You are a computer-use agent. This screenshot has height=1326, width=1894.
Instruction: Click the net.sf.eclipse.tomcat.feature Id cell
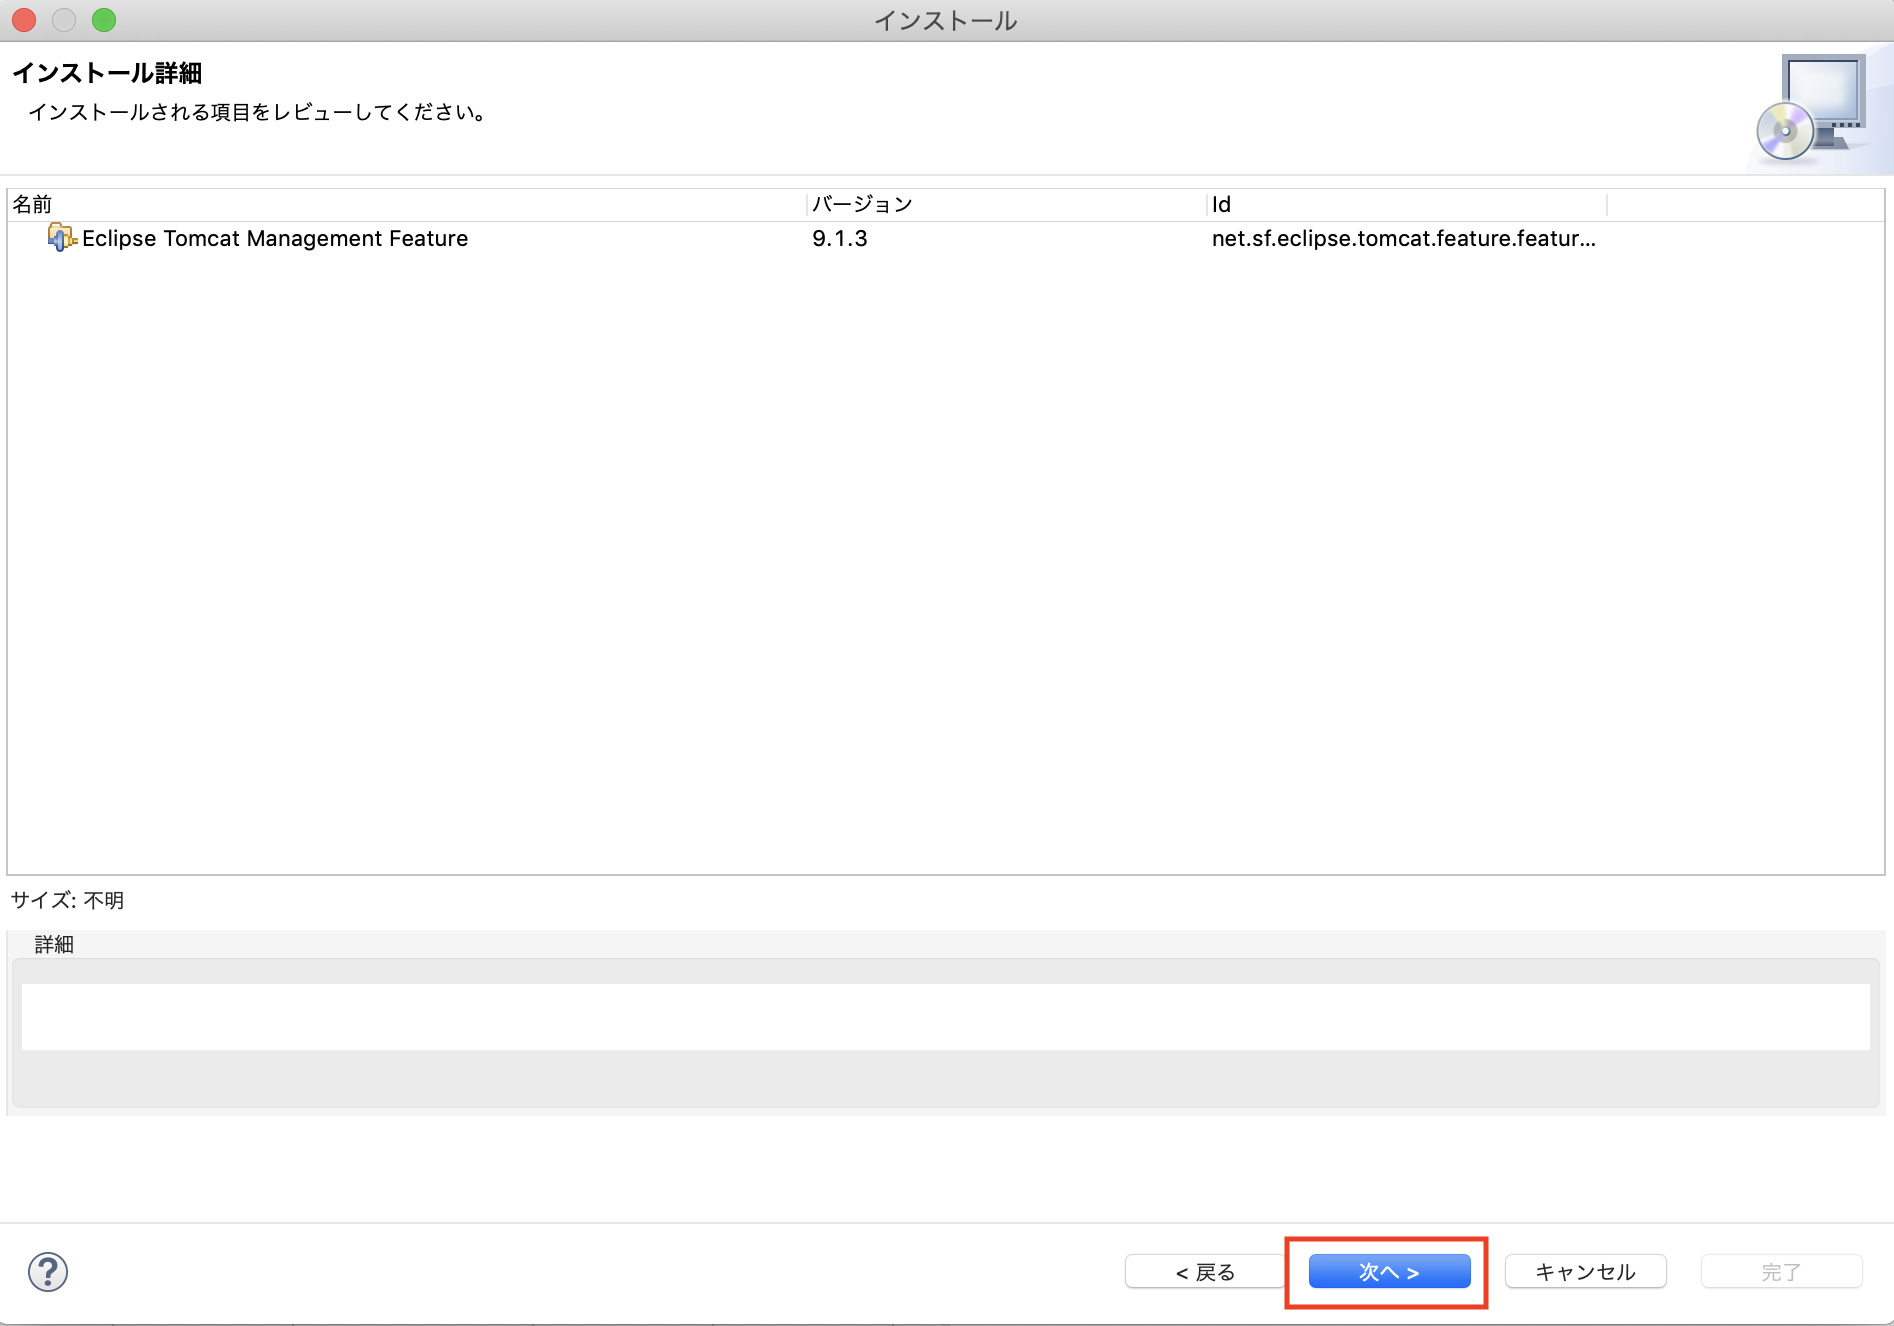point(1404,238)
